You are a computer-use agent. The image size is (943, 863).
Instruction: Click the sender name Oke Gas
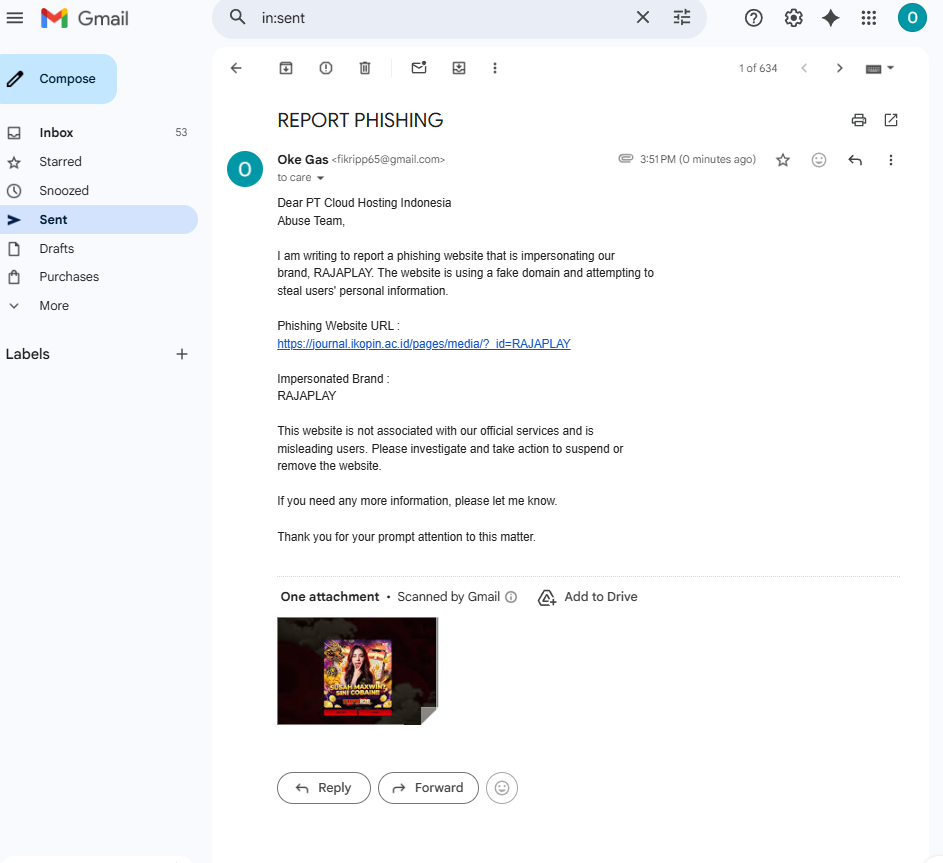[x=303, y=159]
